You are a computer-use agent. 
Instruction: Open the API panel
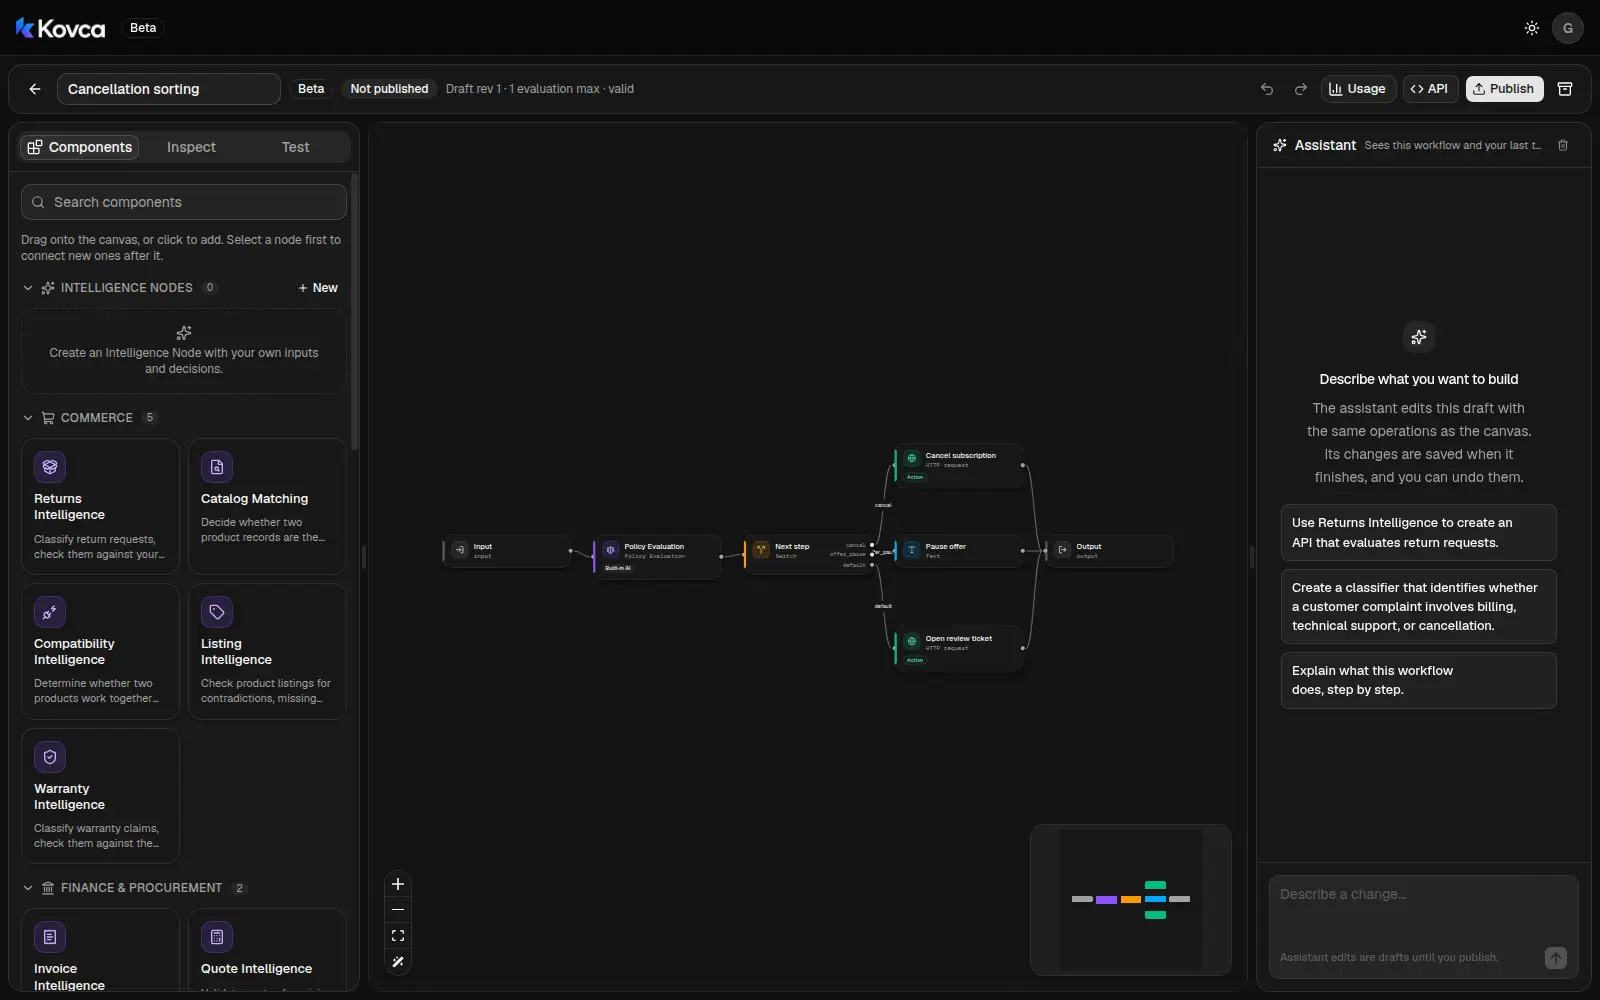point(1430,89)
